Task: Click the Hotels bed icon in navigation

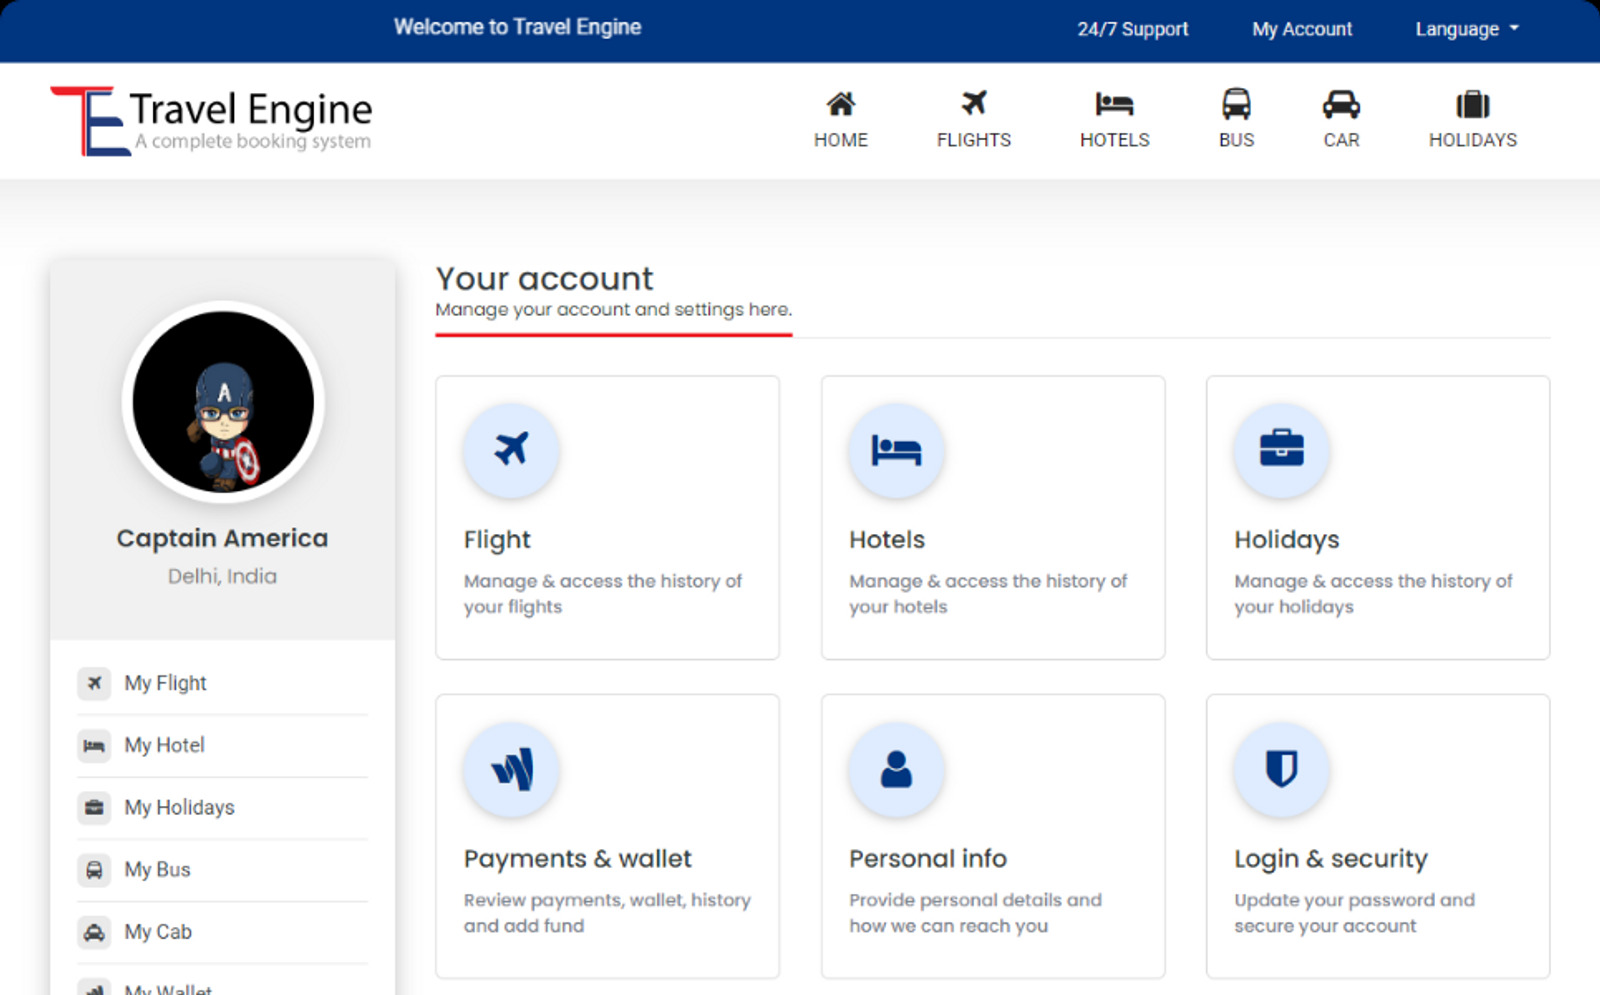Action: coord(1114,103)
